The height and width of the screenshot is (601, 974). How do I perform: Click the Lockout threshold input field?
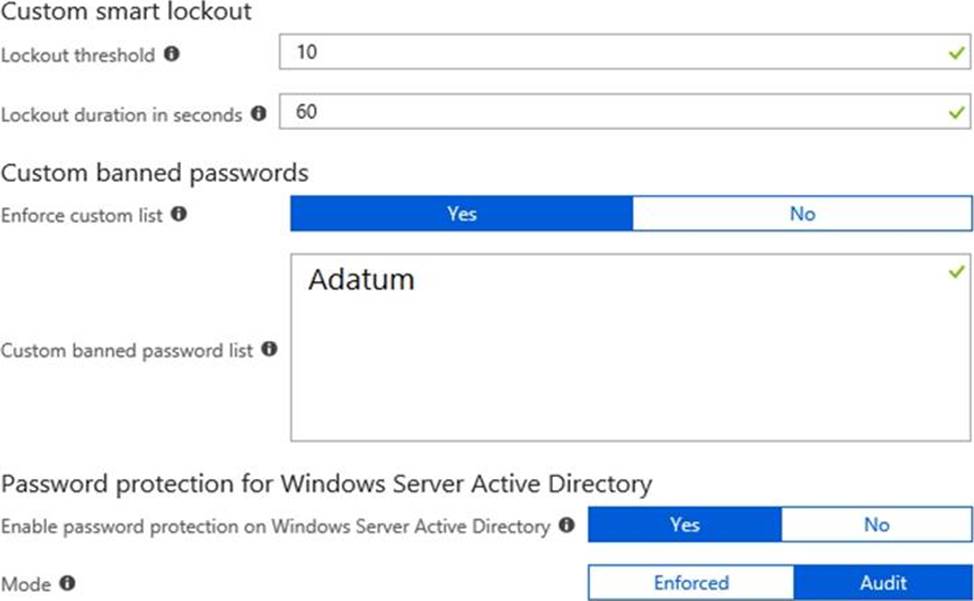[610, 54]
